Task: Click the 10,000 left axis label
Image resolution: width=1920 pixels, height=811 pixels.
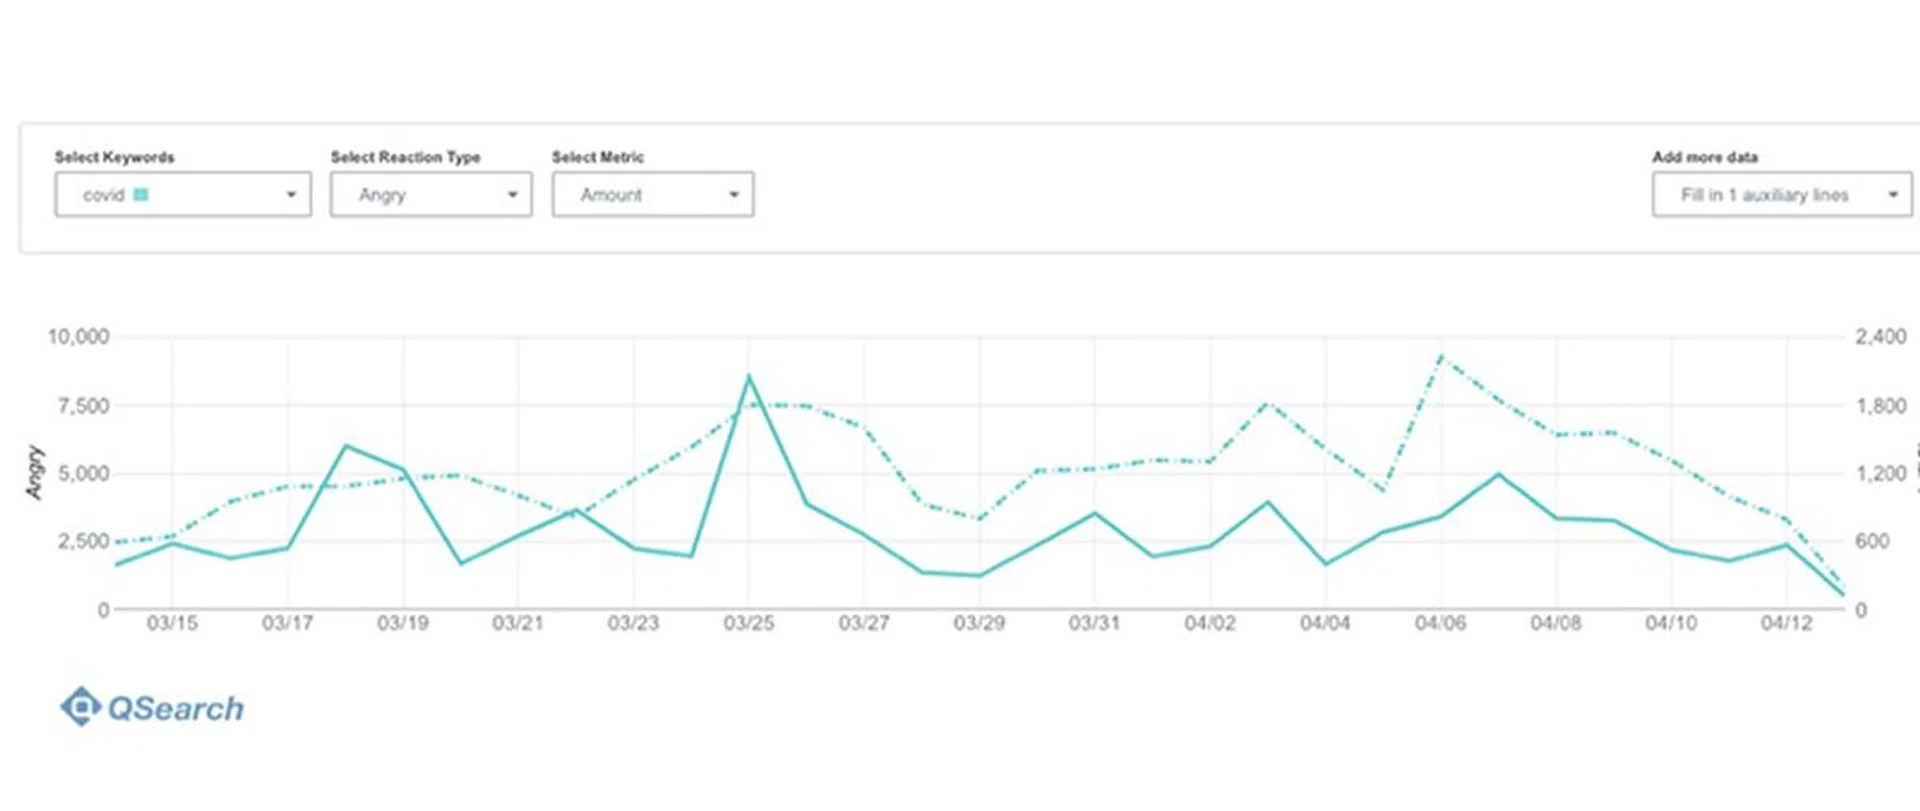Action: pos(78,337)
